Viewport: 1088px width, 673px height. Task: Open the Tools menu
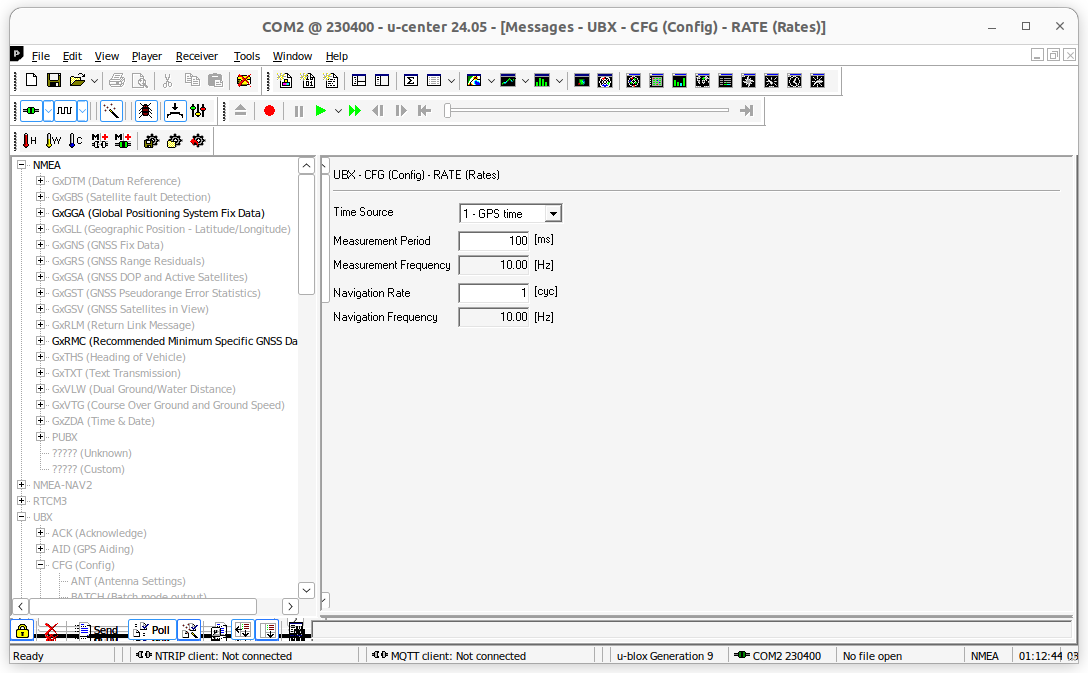246,56
